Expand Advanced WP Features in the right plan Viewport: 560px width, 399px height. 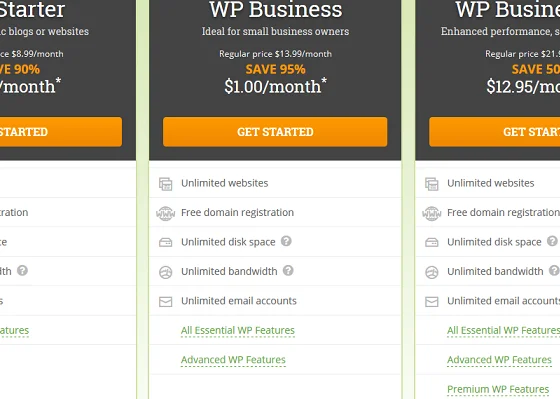pyautogui.click(x=499, y=360)
